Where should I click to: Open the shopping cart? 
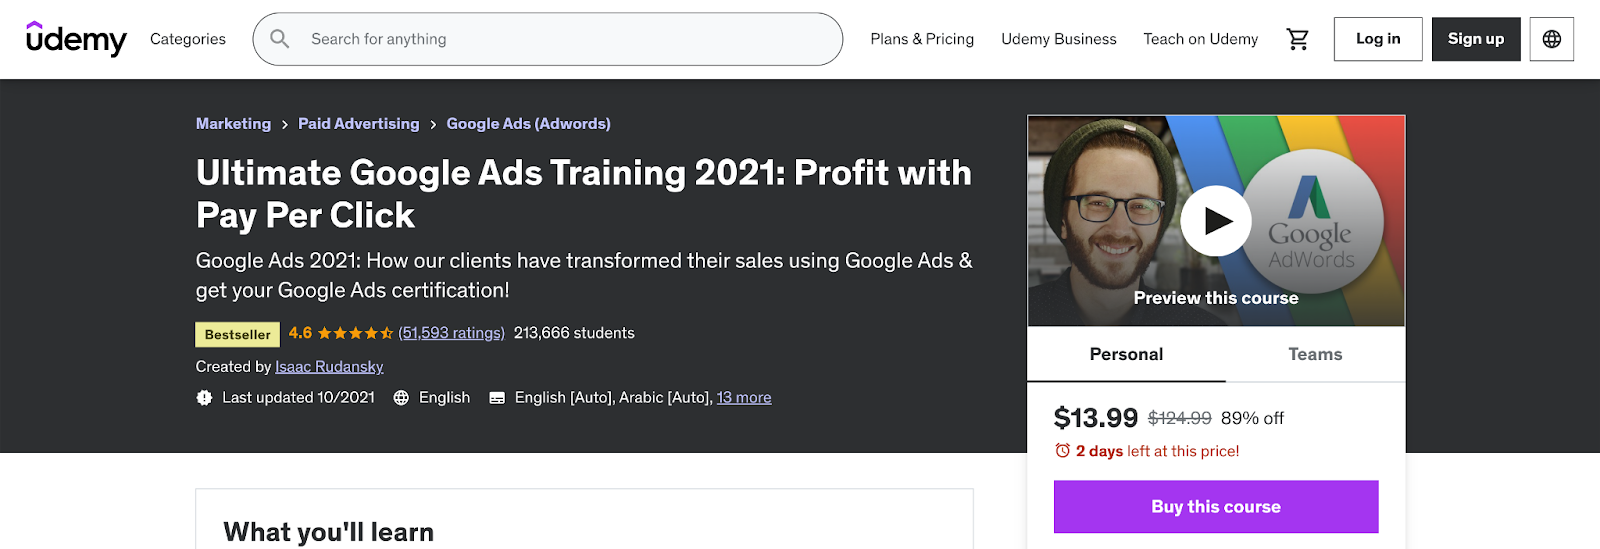pos(1297,39)
